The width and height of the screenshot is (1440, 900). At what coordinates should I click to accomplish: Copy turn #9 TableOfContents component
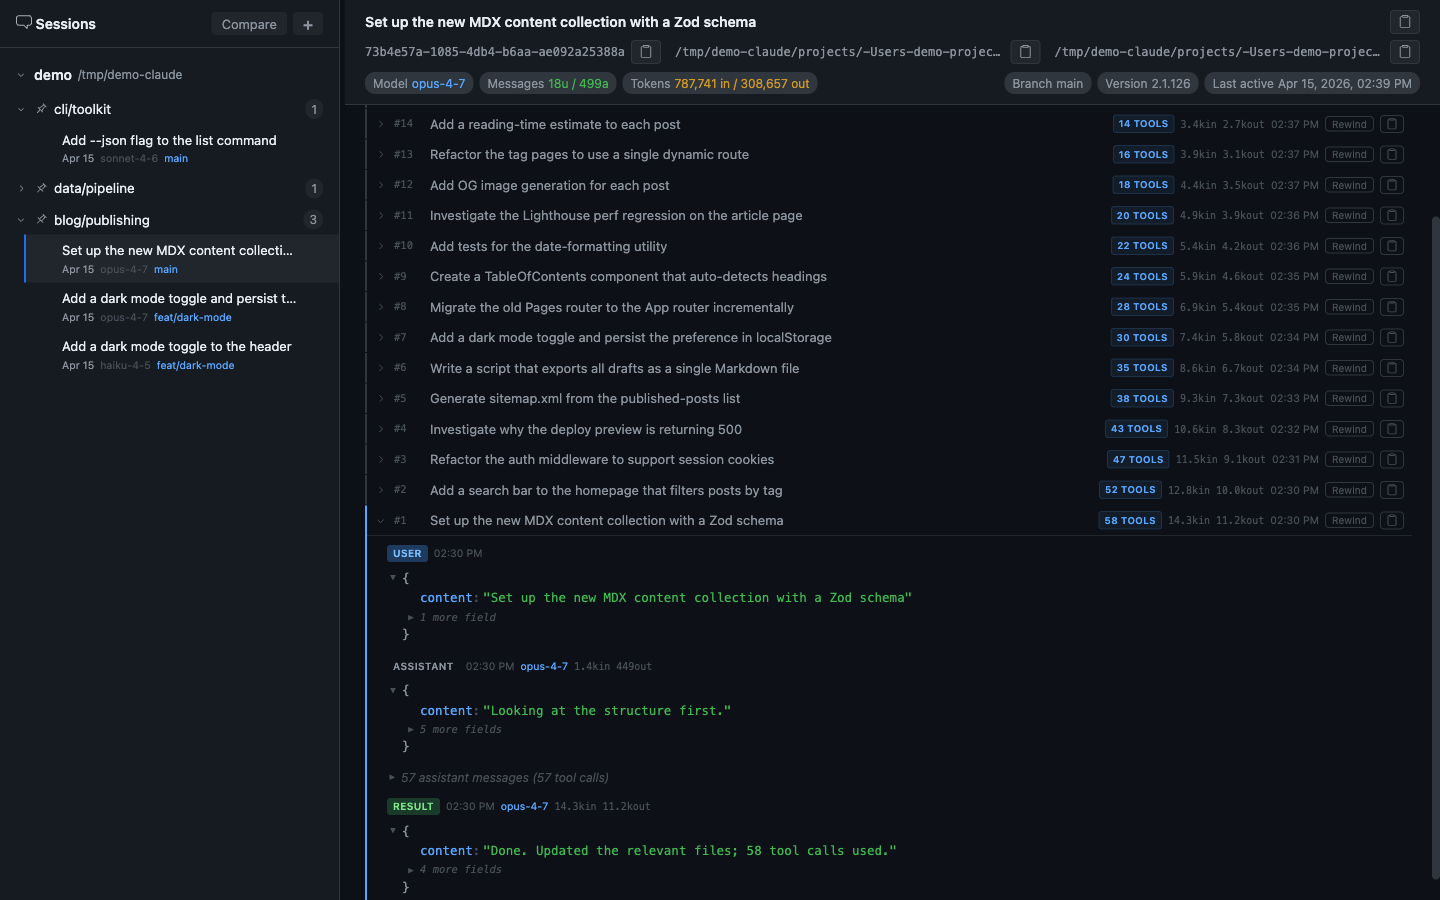[x=1392, y=276]
